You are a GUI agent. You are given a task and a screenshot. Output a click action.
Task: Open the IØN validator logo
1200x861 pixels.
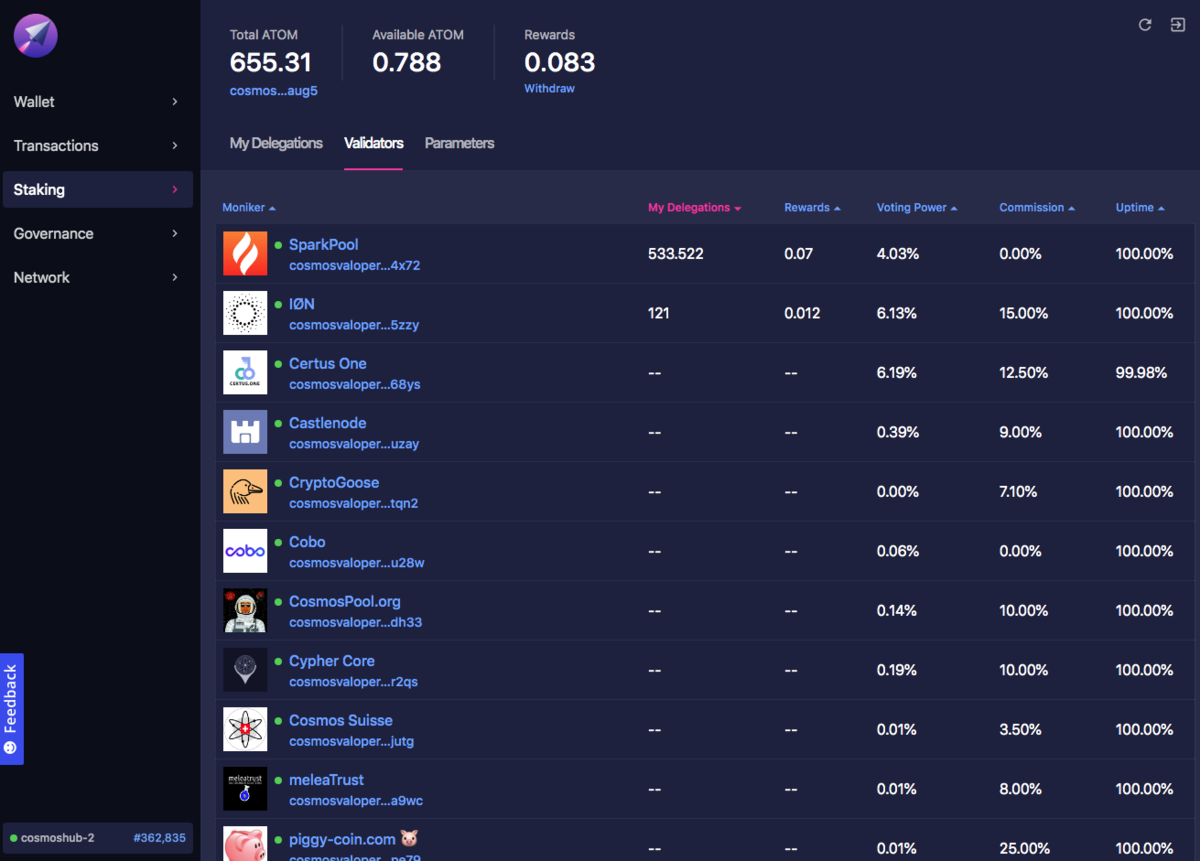click(x=245, y=313)
